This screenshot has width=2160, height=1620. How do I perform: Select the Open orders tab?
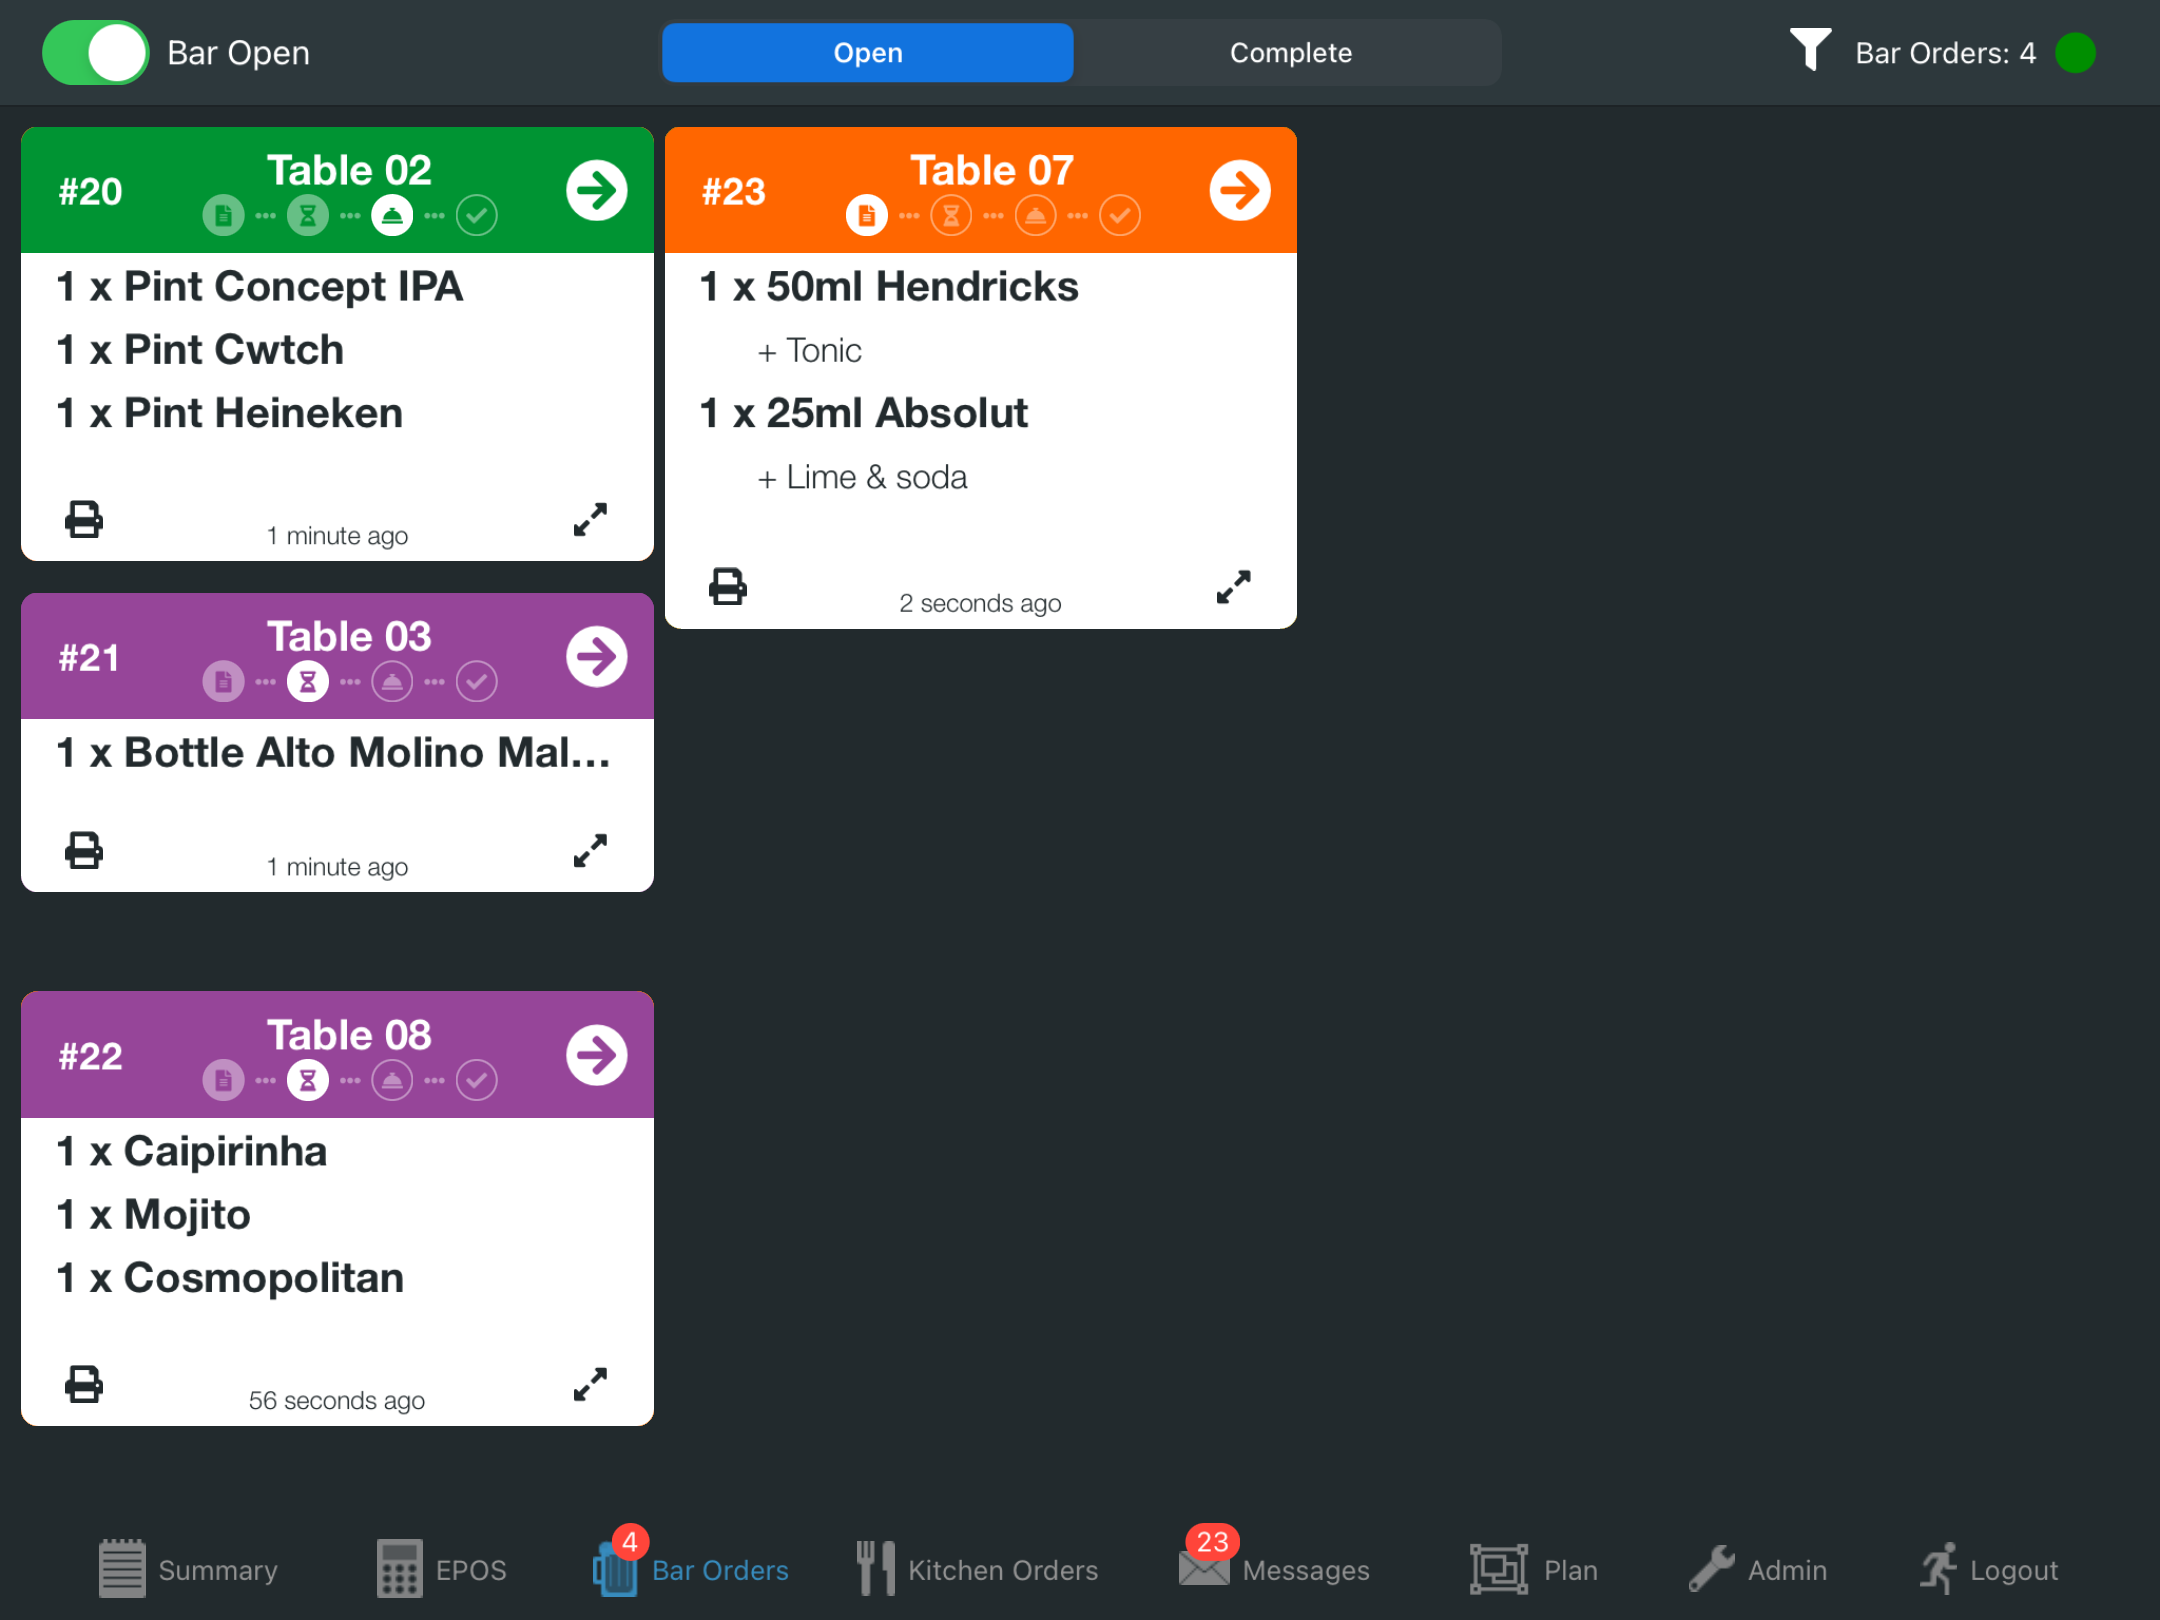pos(867,53)
